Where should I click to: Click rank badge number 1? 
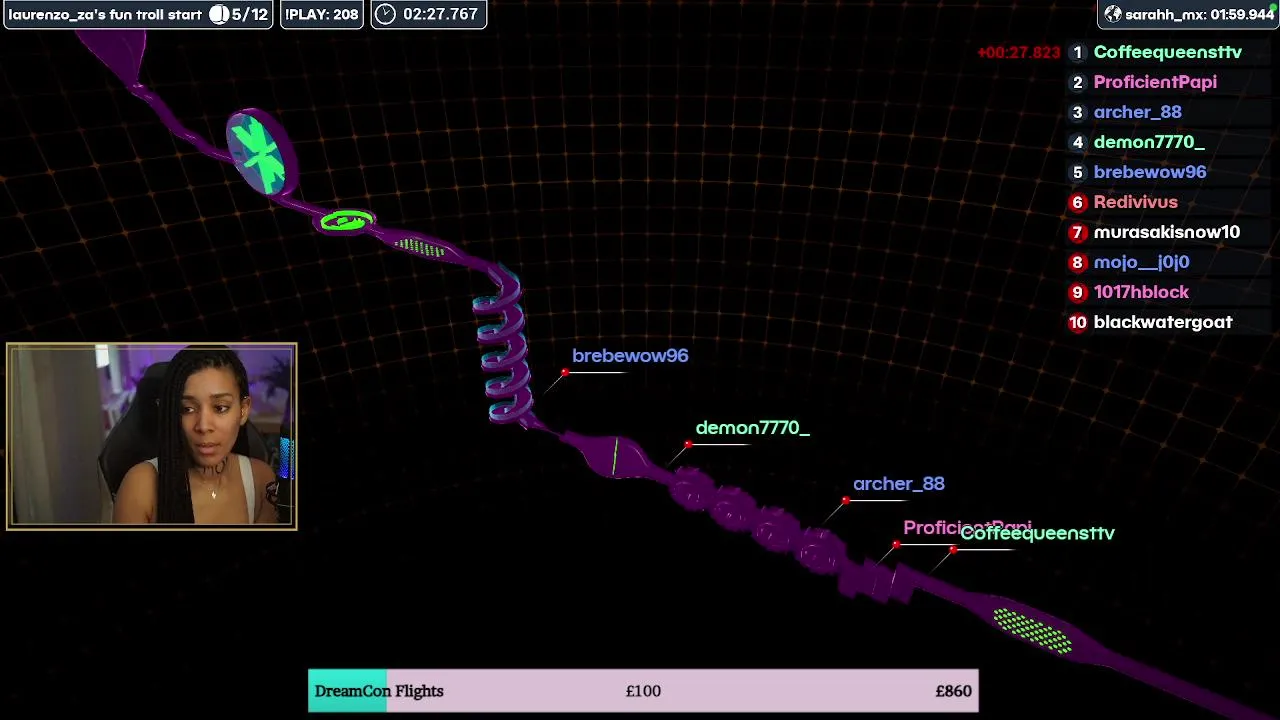click(1077, 52)
